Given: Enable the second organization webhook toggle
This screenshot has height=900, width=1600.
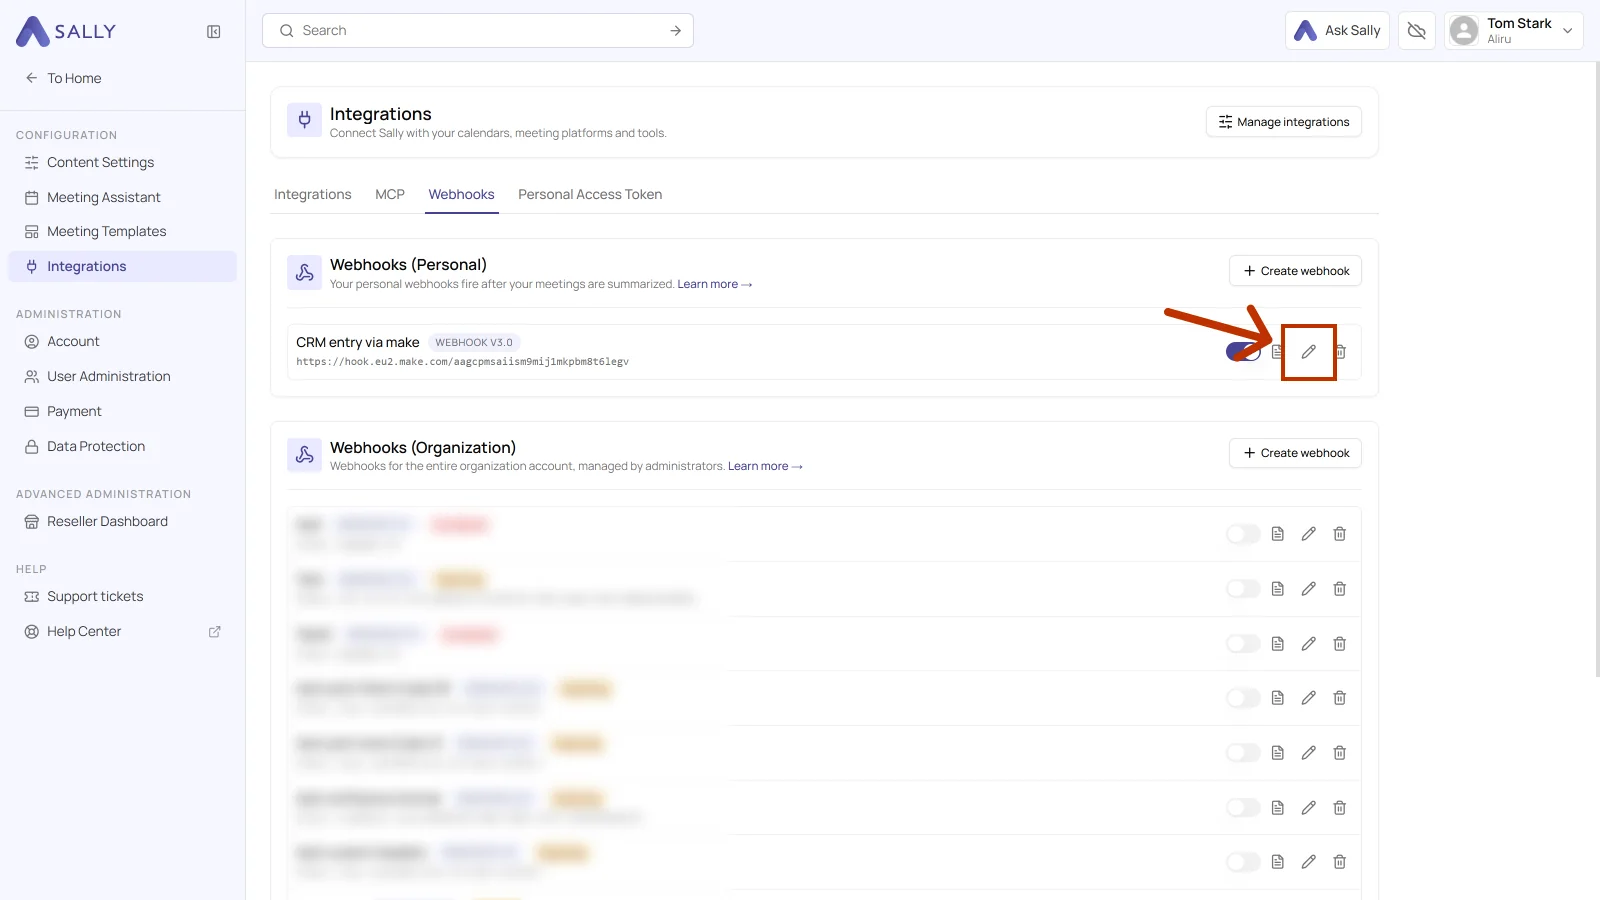Looking at the screenshot, I should click(1243, 589).
